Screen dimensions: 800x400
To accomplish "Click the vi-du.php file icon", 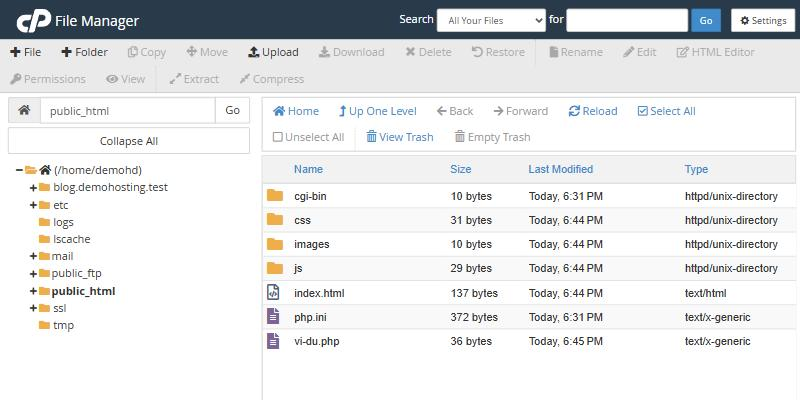I will click(x=273, y=340).
